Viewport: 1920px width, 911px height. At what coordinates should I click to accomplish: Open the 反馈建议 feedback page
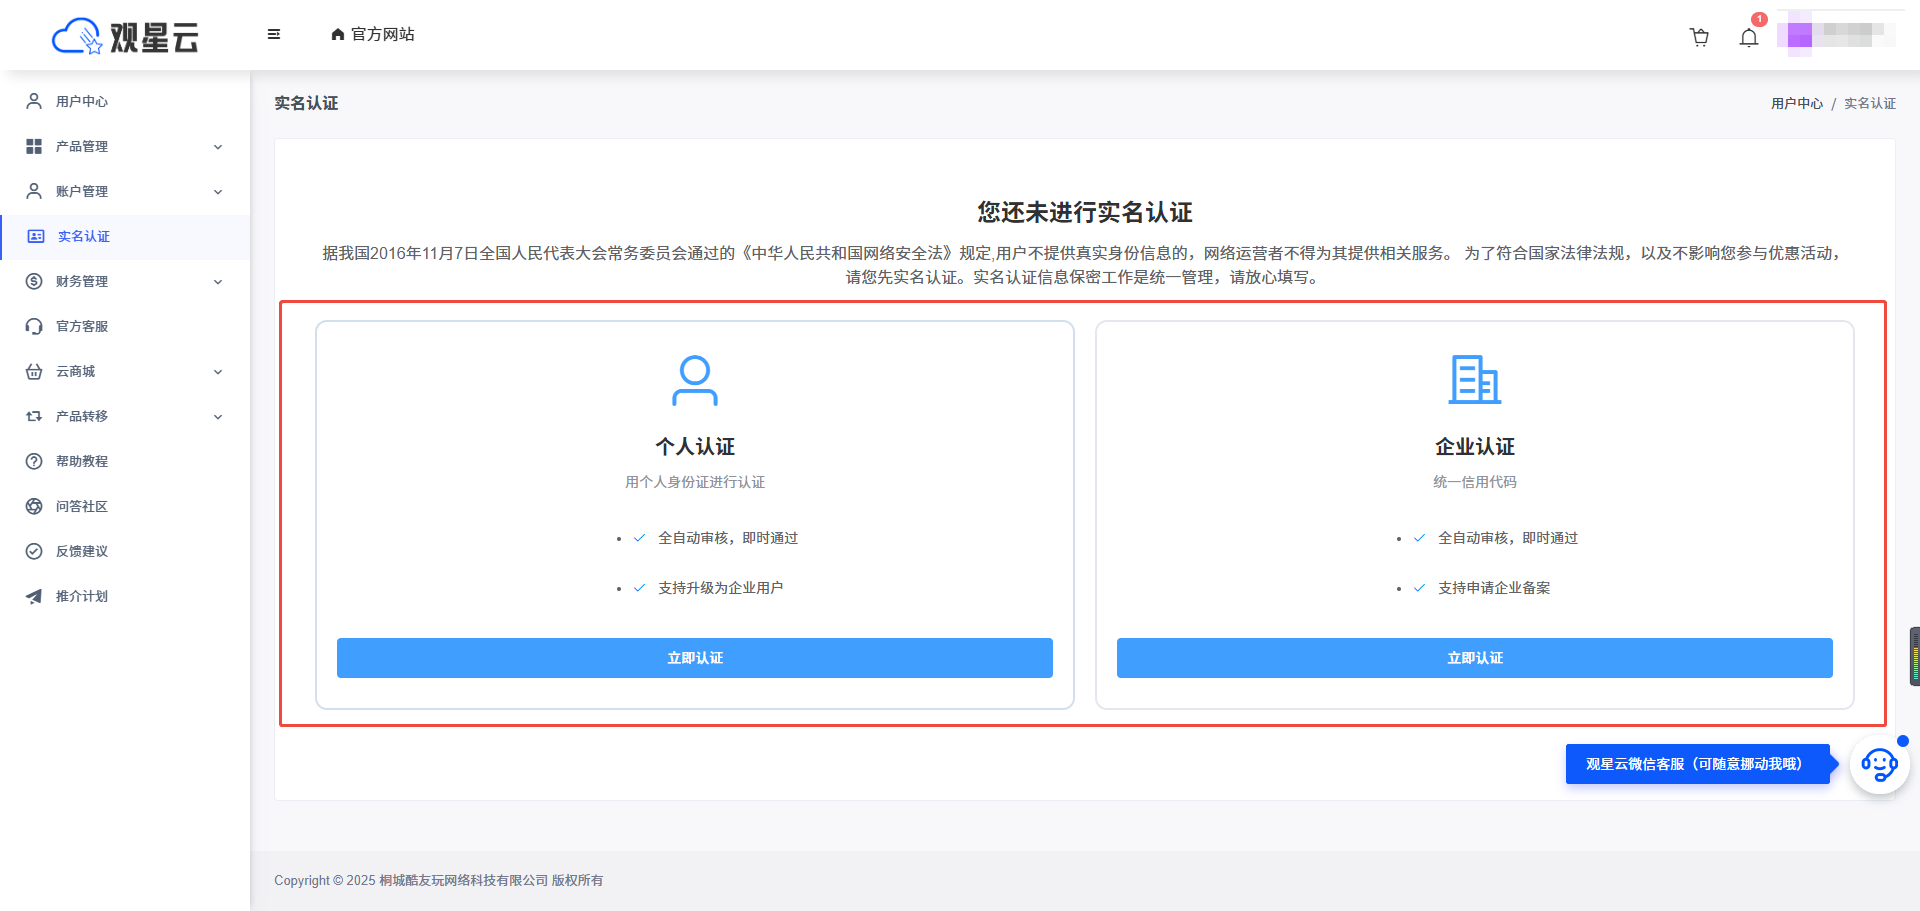80,551
